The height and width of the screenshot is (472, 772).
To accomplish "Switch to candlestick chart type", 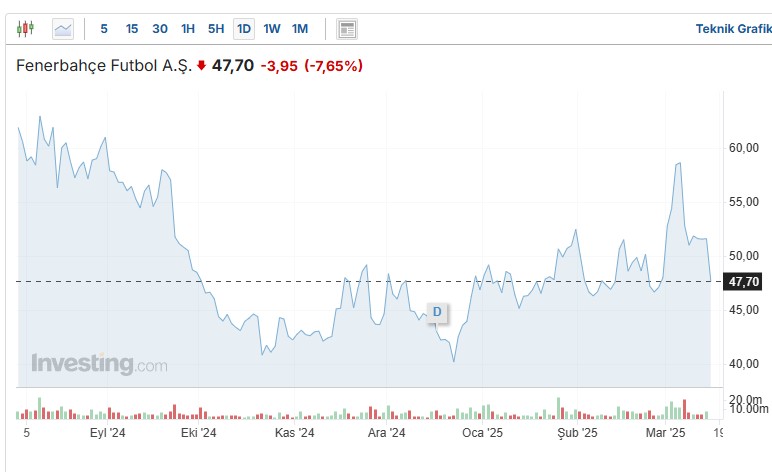I will tap(26, 29).
